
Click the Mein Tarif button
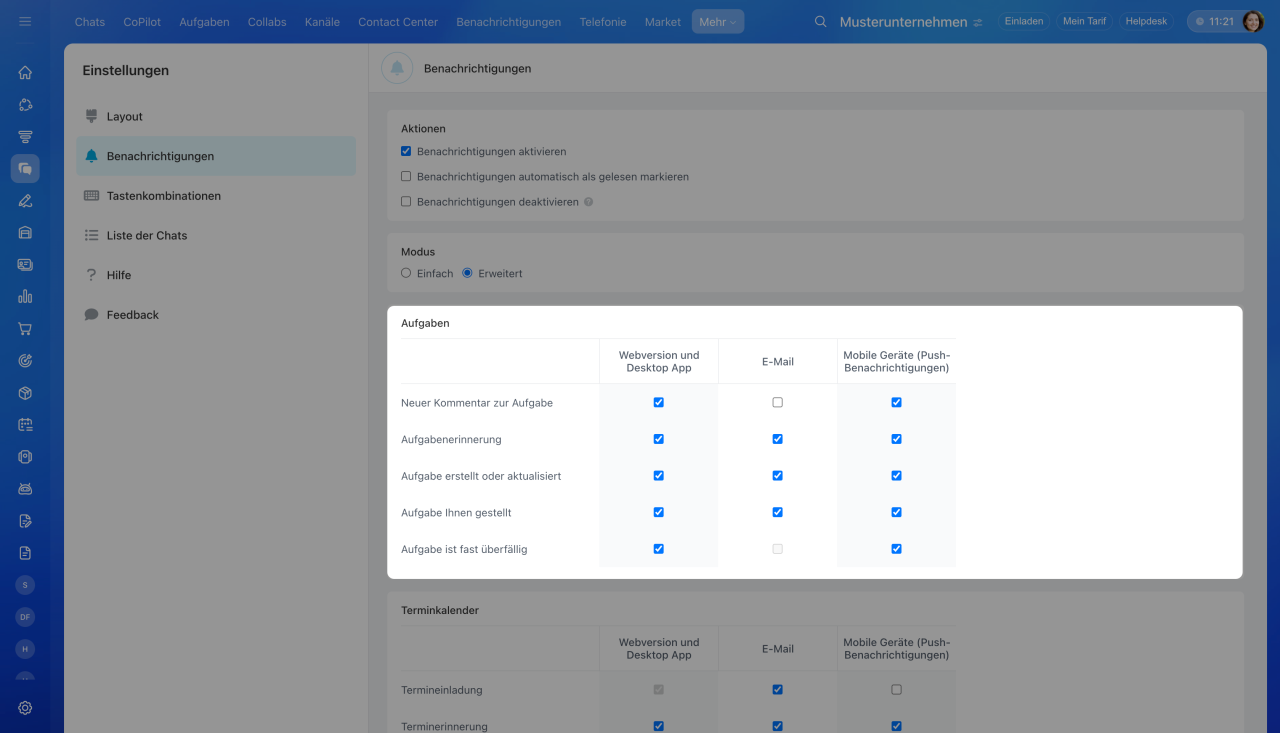click(1082, 21)
